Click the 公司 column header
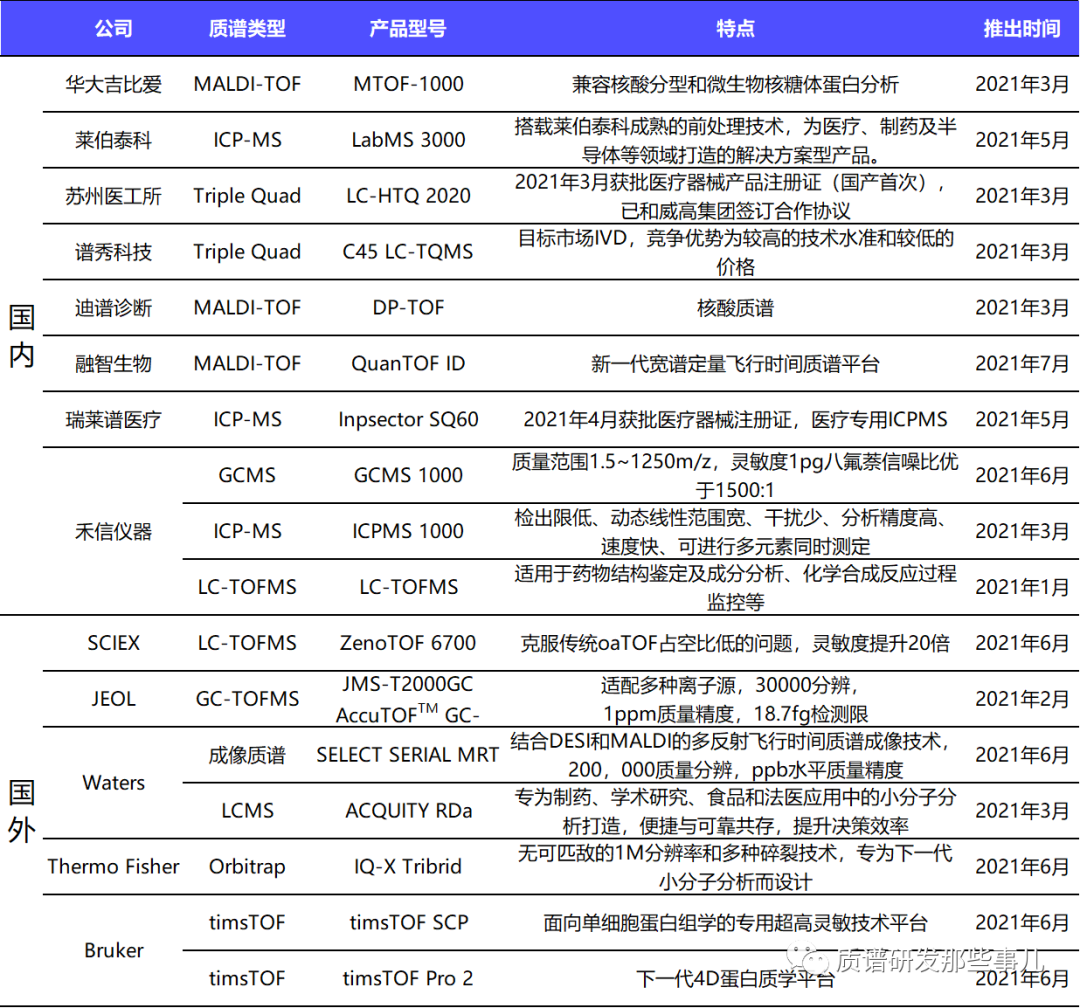 pos(113,28)
